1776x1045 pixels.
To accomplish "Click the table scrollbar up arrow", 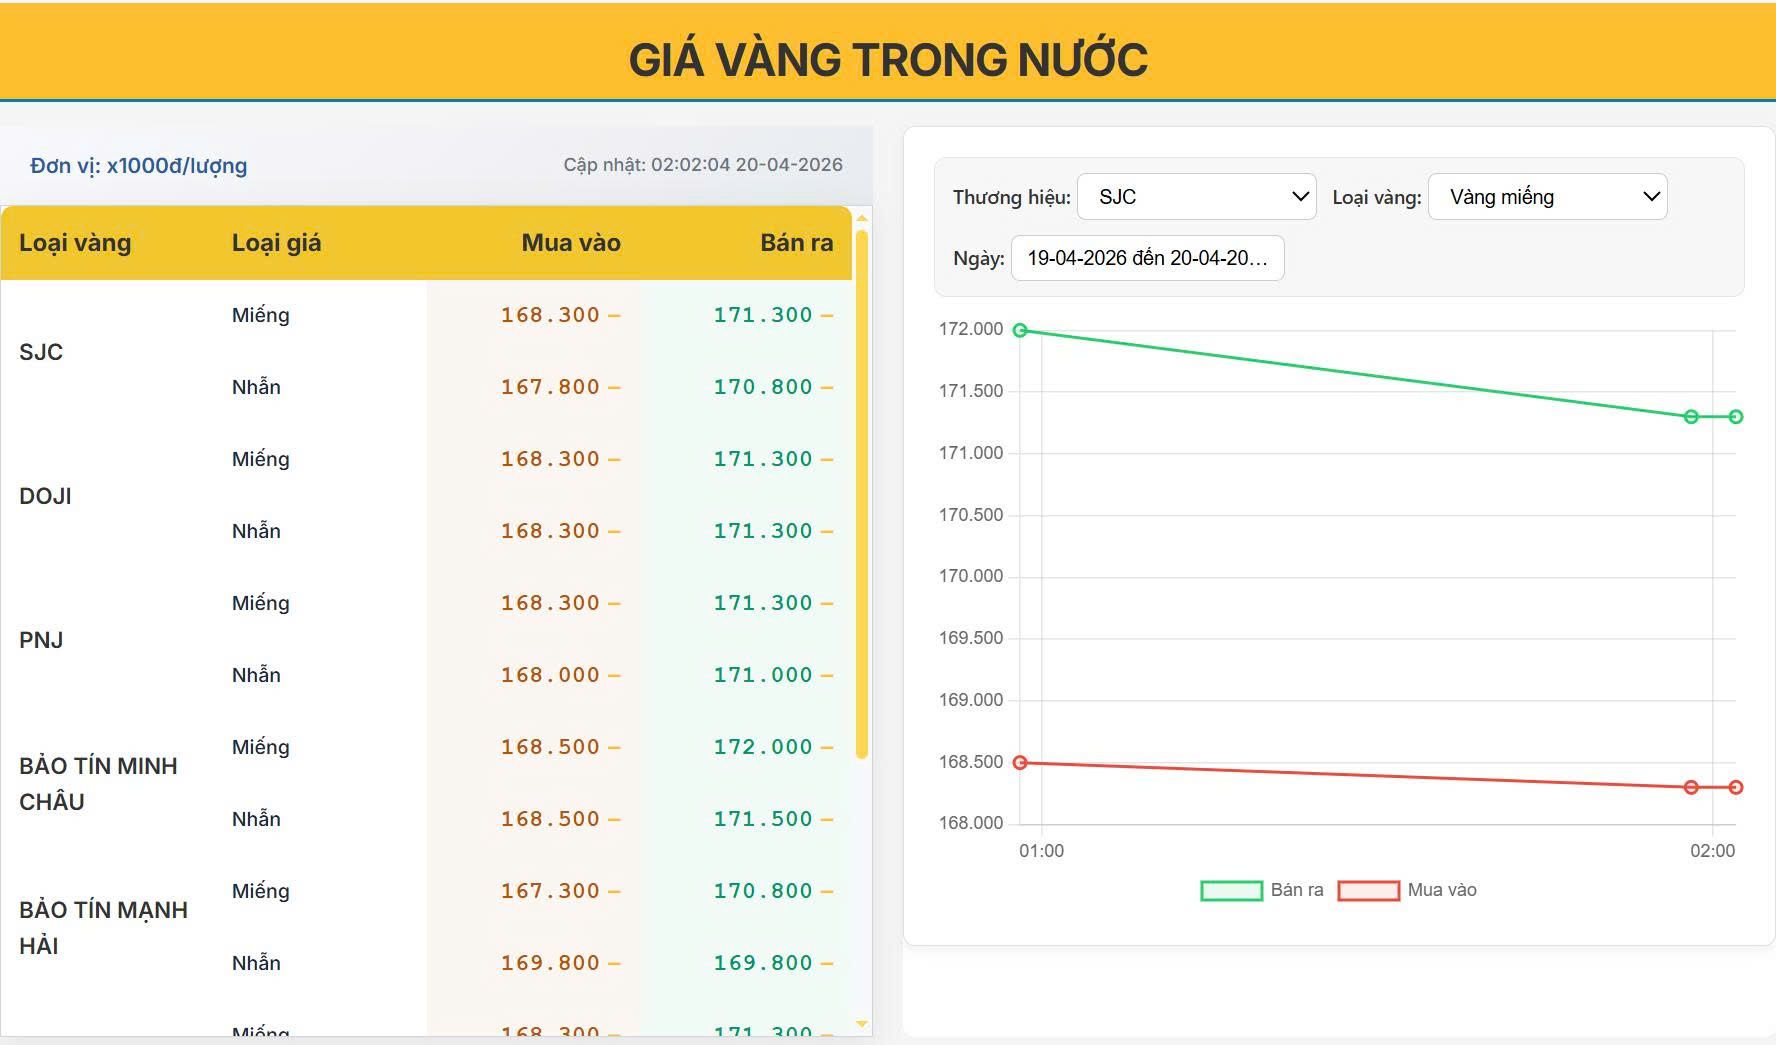I will click(x=862, y=218).
